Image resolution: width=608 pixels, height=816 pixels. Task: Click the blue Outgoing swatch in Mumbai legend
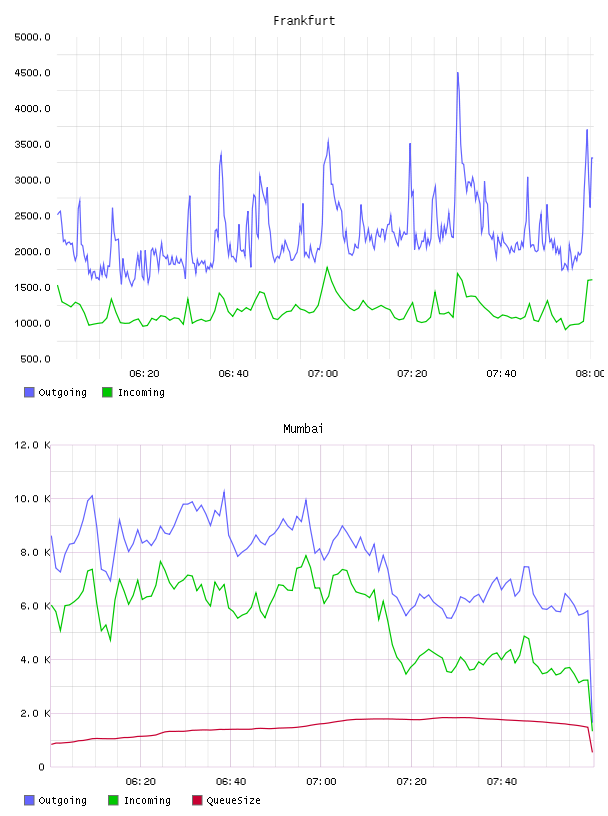coord(29,800)
